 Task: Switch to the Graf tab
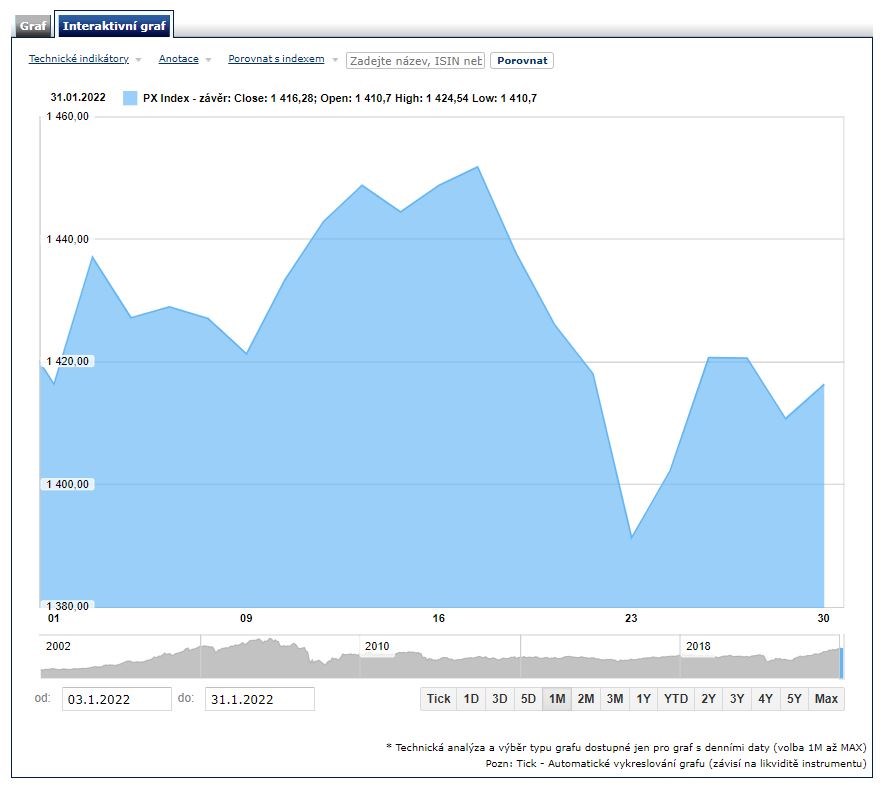point(33,25)
